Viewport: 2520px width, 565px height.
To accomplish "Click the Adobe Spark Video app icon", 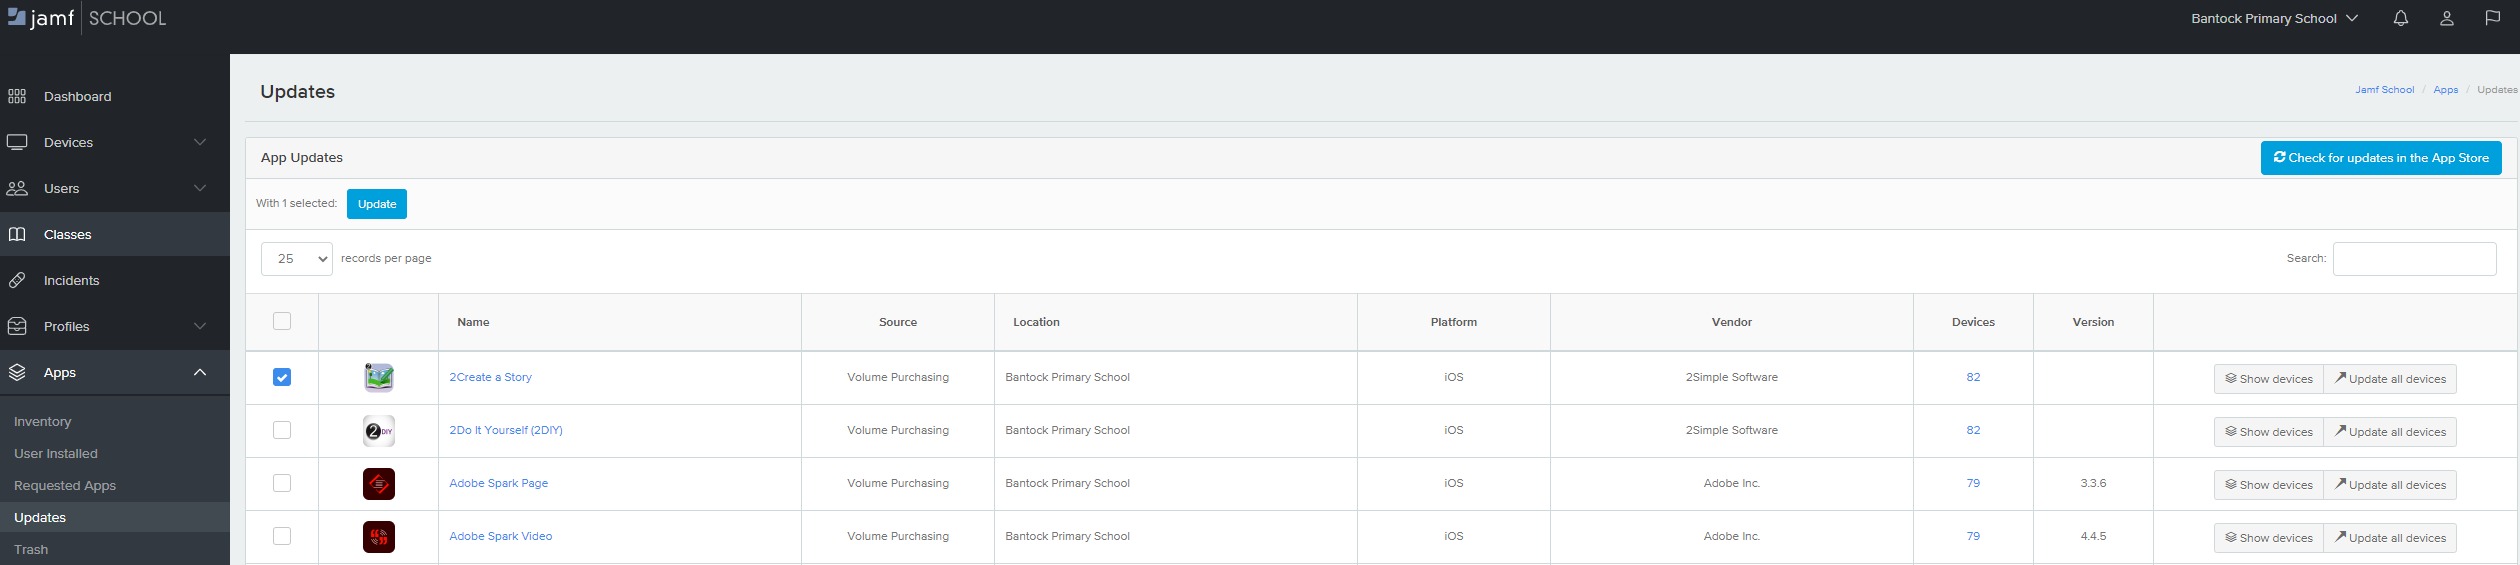I will click(379, 537).
